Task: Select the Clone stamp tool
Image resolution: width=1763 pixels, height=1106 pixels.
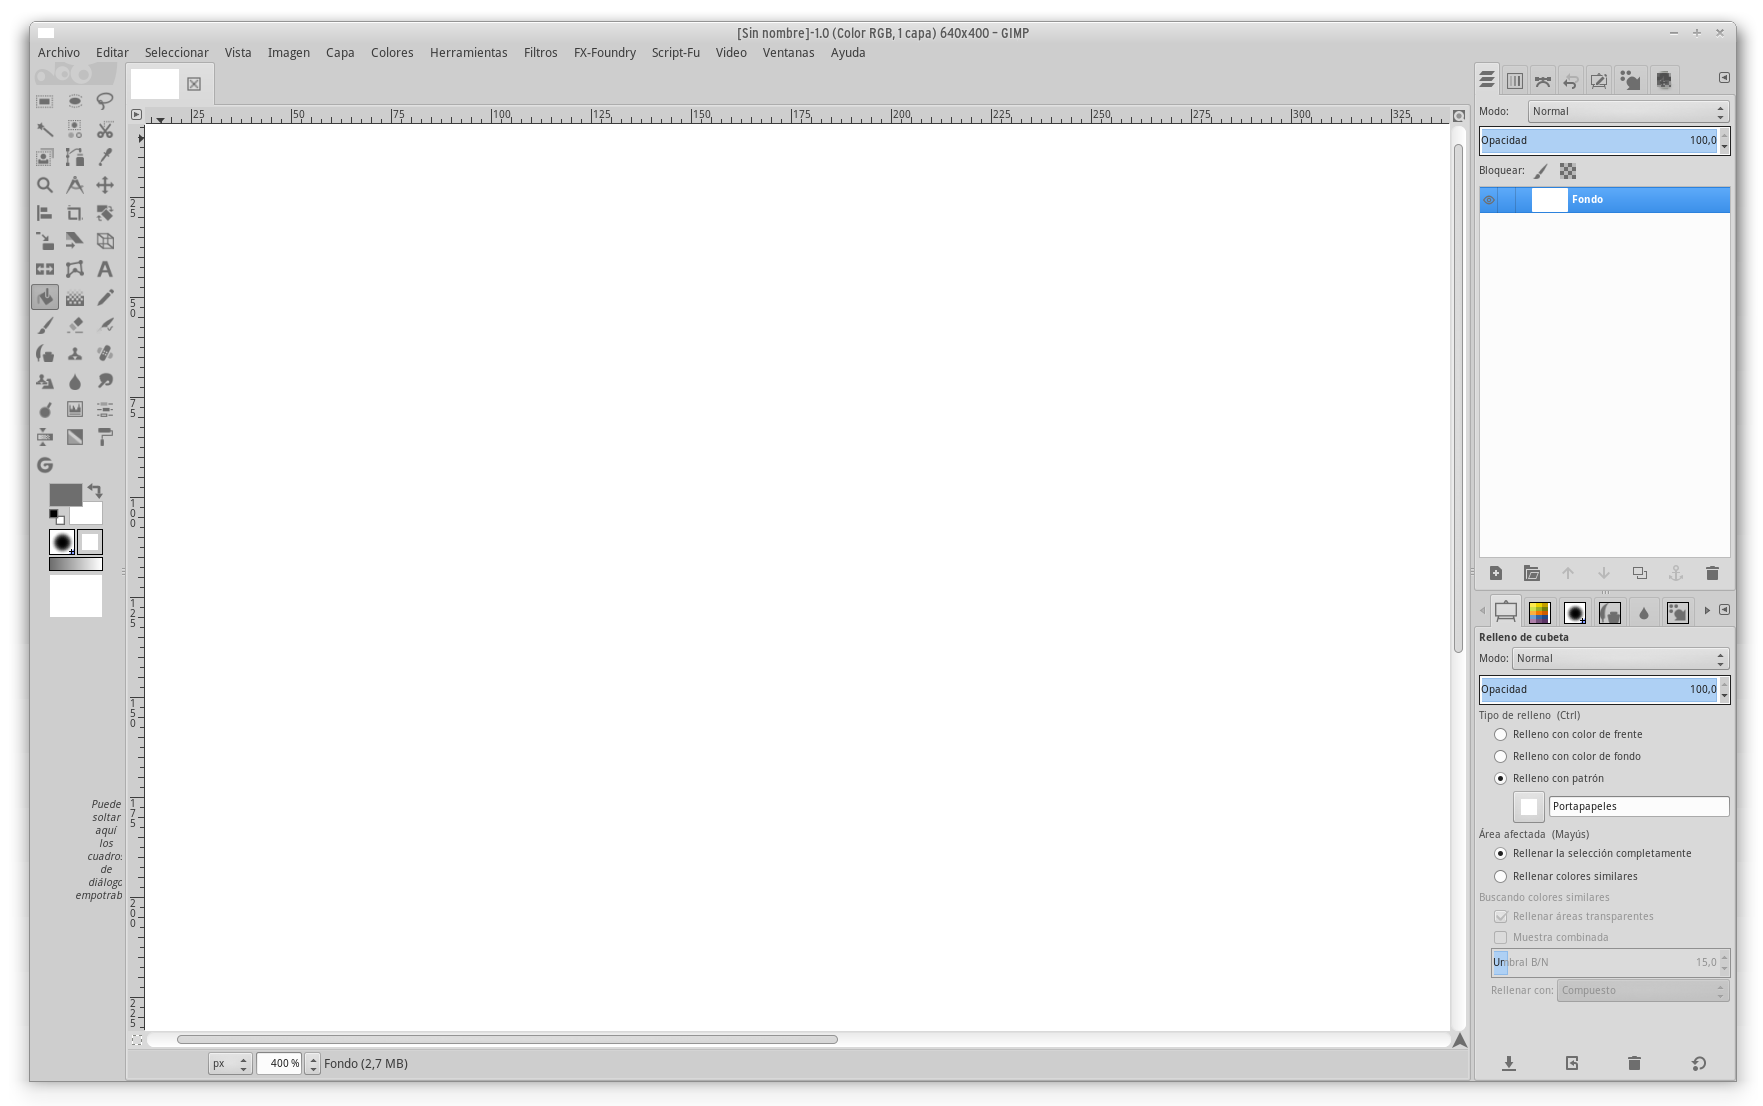Action: [x=75, y=353]
